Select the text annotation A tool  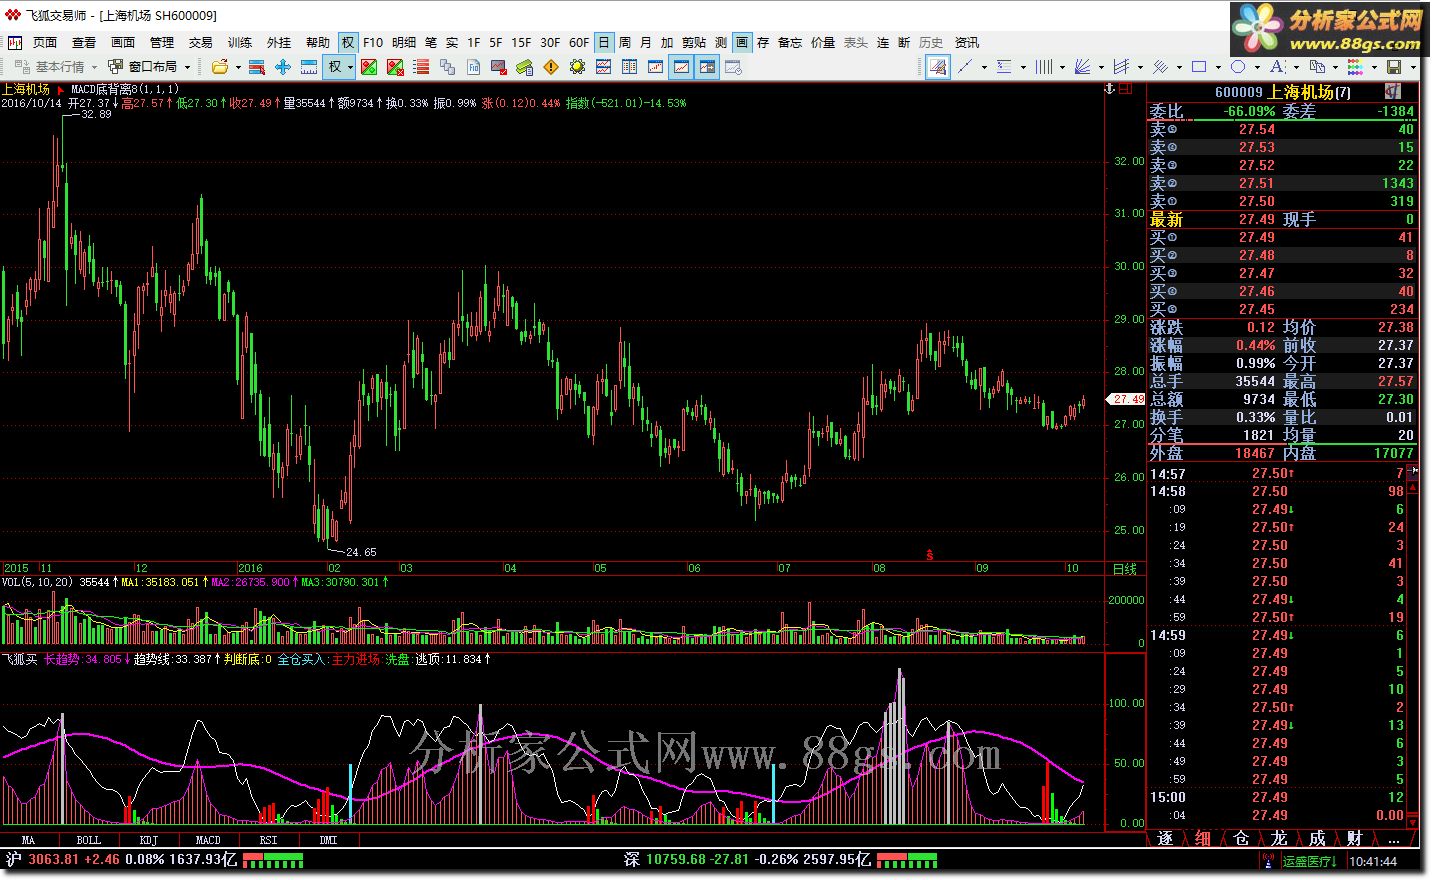pos(1277,67)
